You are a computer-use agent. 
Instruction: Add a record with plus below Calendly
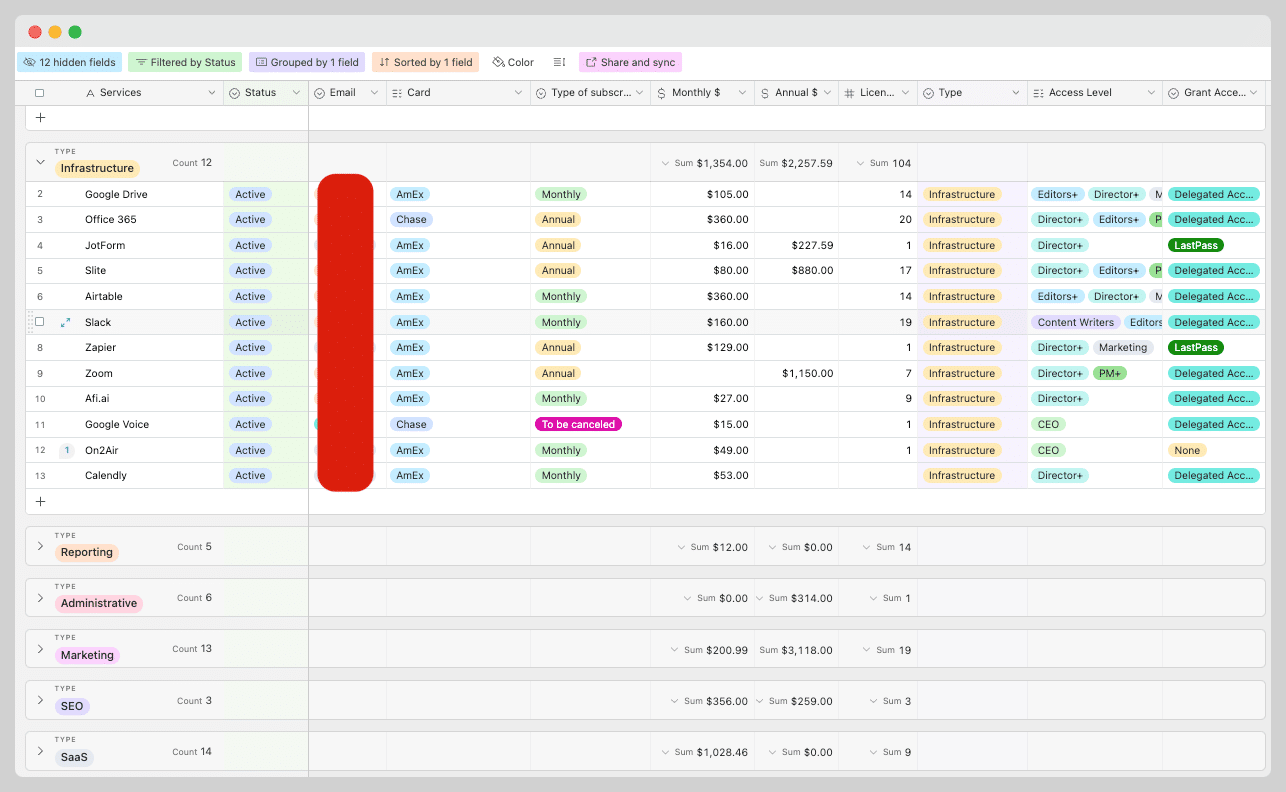click(x=40, y=502)
